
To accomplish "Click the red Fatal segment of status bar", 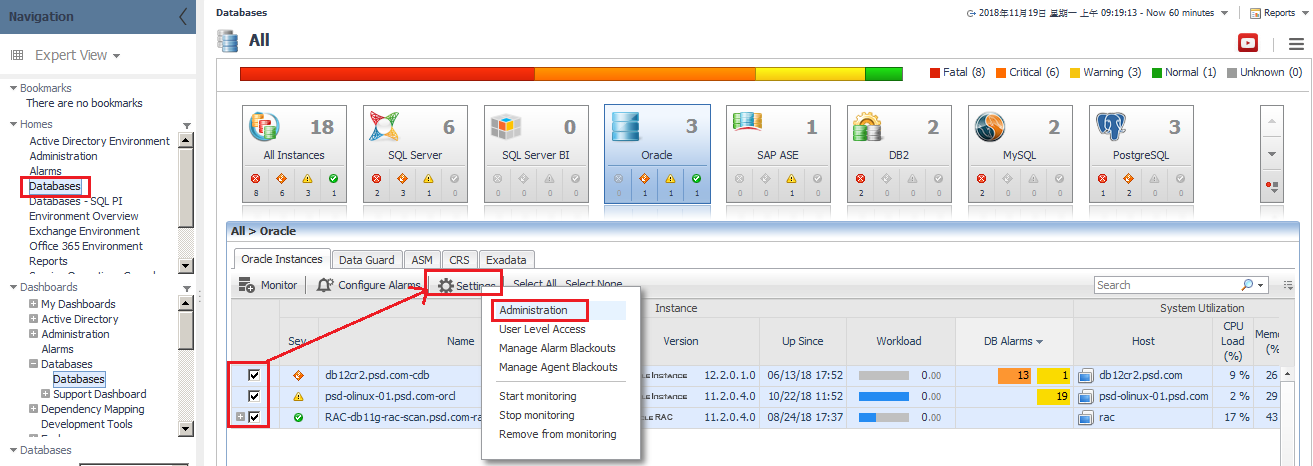I will [x=387, y=74].
